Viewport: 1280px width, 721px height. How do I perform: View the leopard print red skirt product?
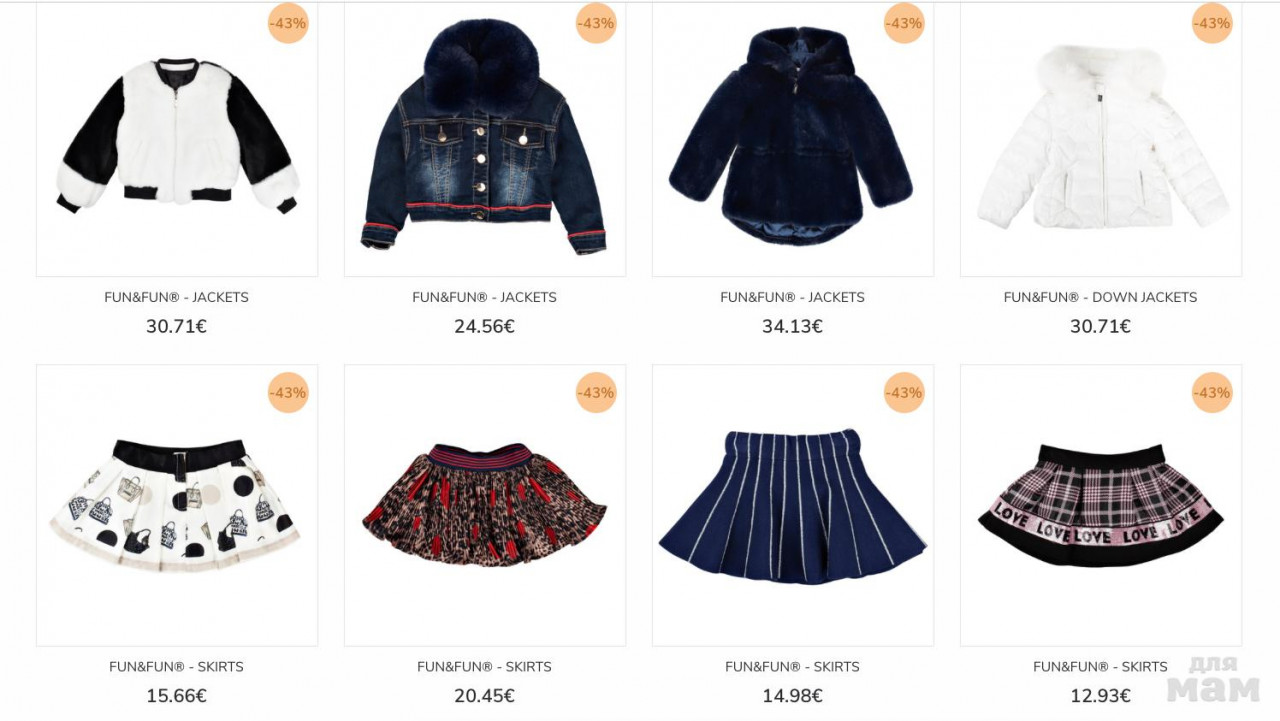pos(485,505)
